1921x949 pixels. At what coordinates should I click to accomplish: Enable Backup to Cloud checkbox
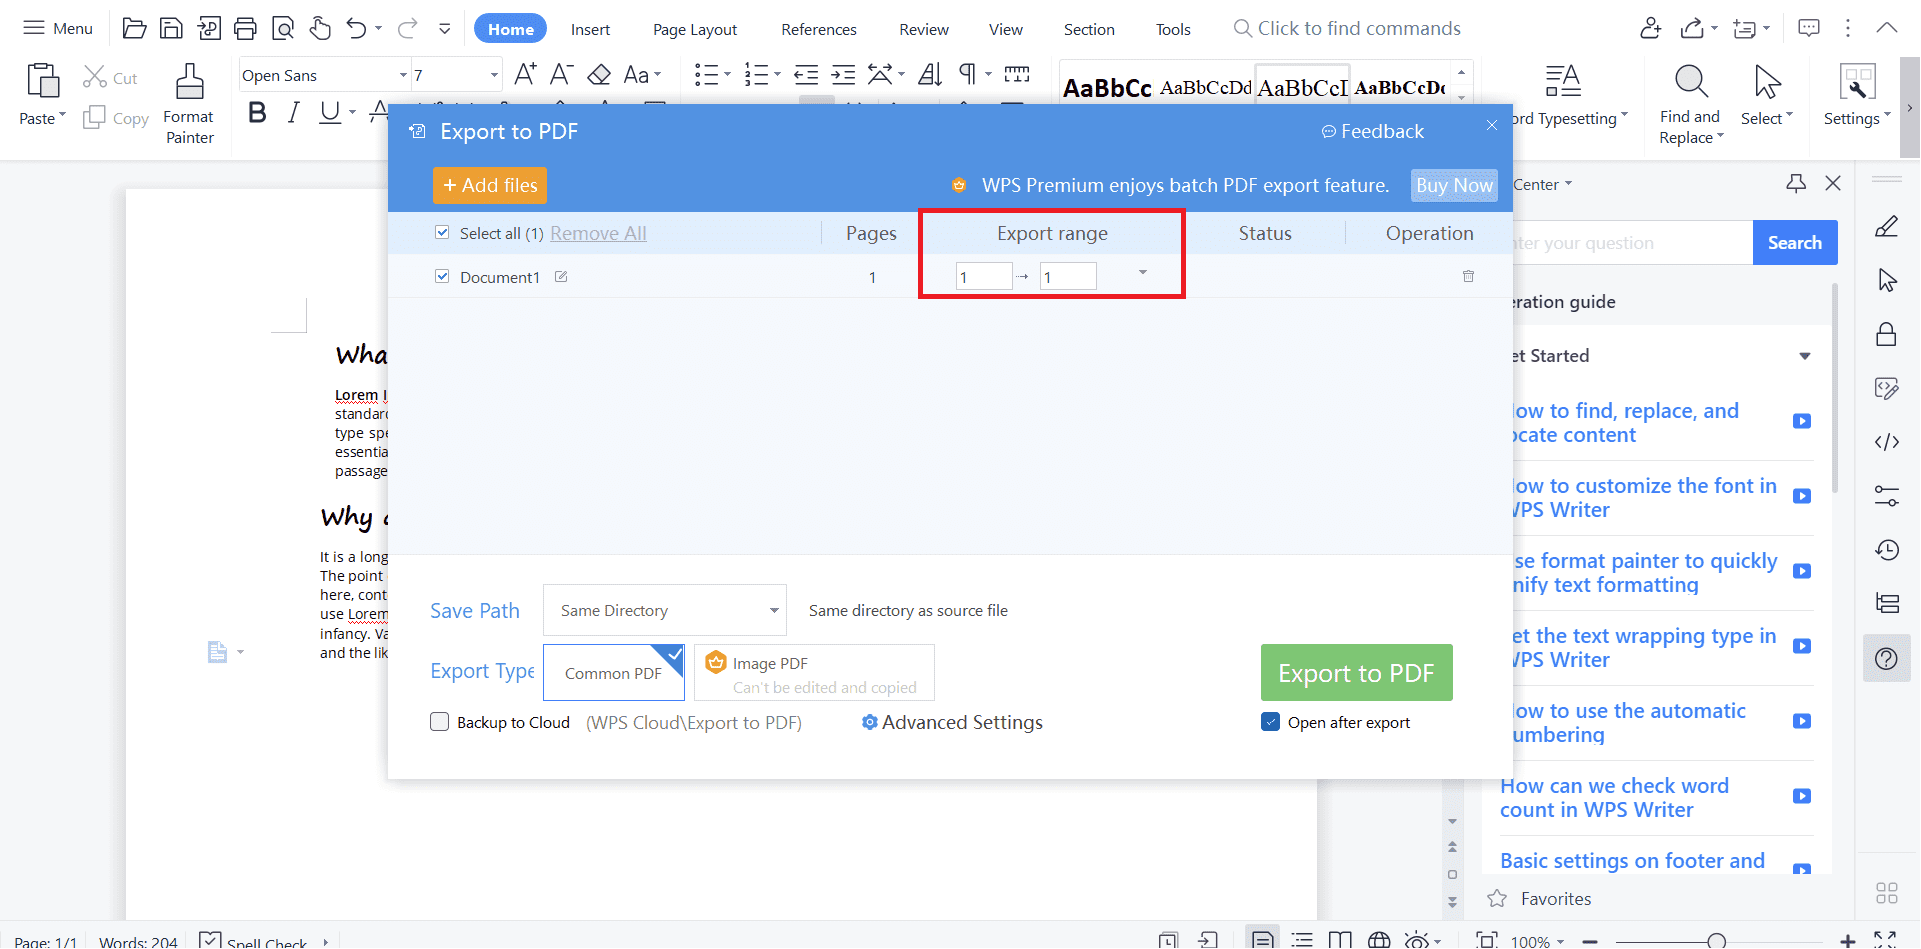coord(439,722)
